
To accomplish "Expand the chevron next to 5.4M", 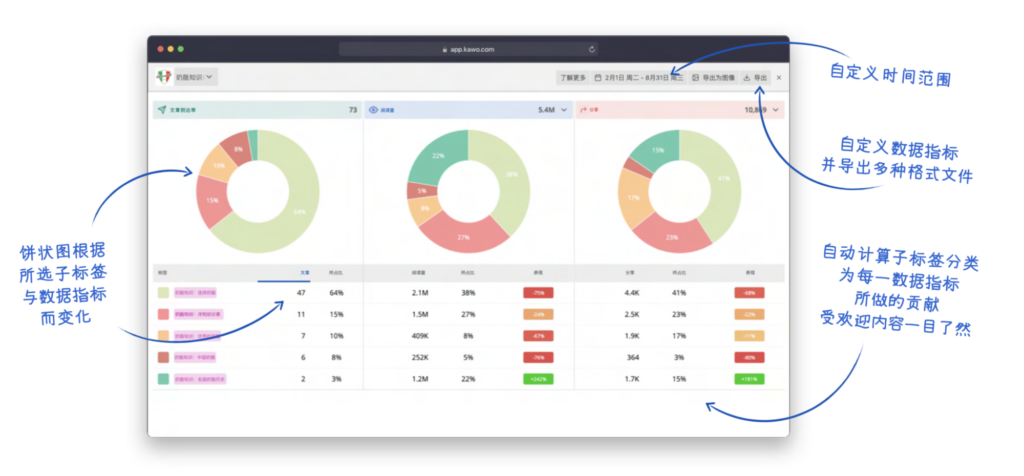I will [x=564, y=110].
